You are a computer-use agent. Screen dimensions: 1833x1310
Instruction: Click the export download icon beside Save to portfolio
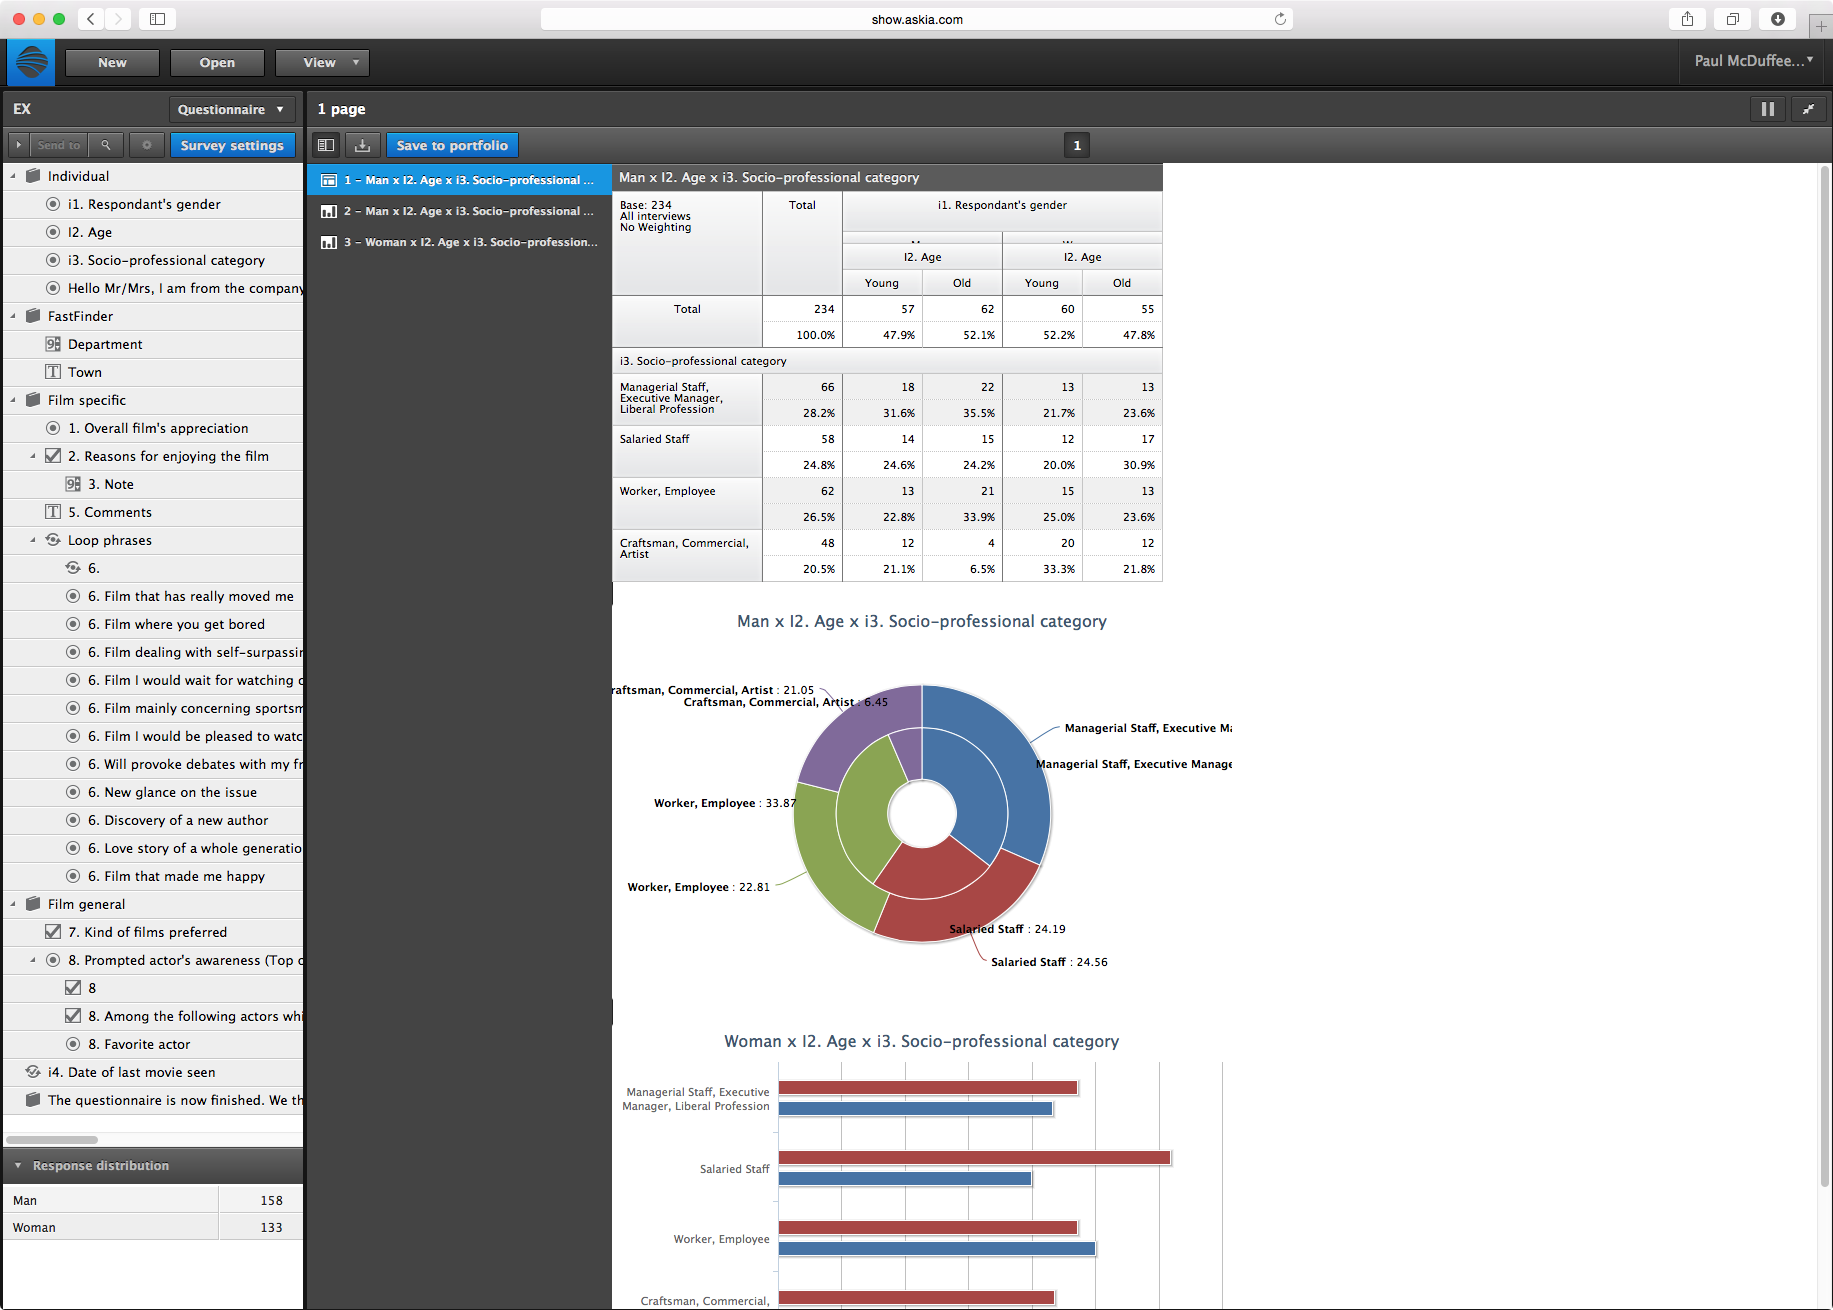363,145
